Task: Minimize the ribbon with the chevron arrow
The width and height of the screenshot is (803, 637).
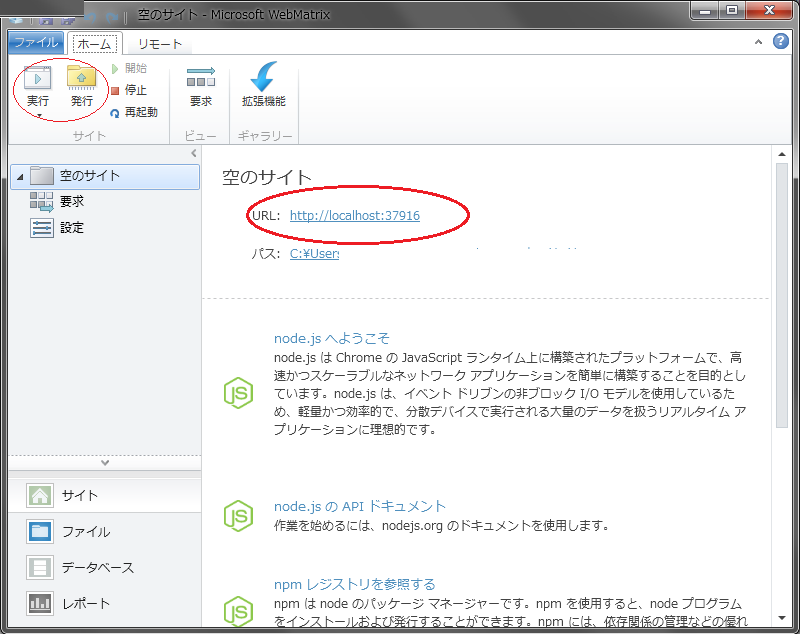Action: [x=759, y=42]
